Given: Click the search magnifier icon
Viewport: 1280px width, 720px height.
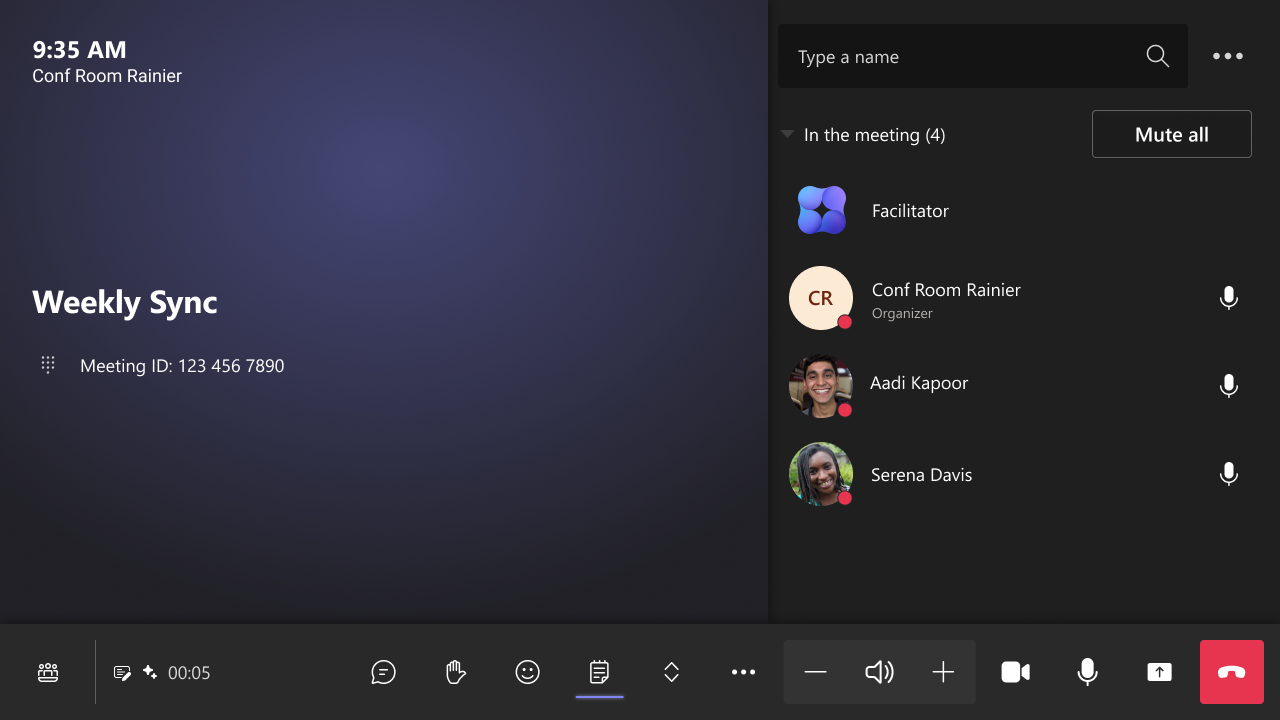Looking at the screenshot, I should click(x=1157, y=56).
